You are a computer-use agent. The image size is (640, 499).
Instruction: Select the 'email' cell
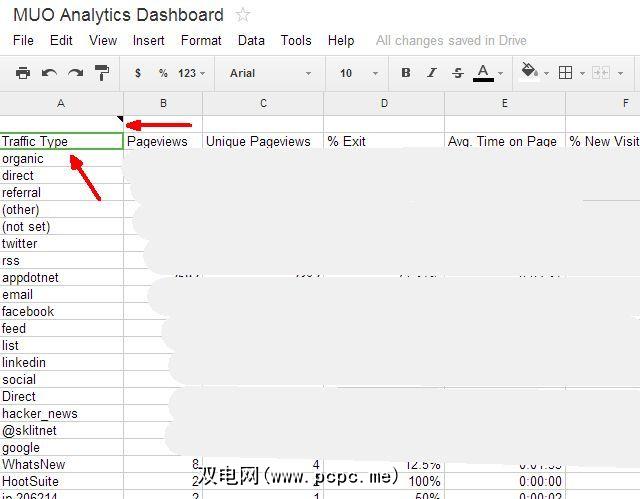tap(61, 294)
